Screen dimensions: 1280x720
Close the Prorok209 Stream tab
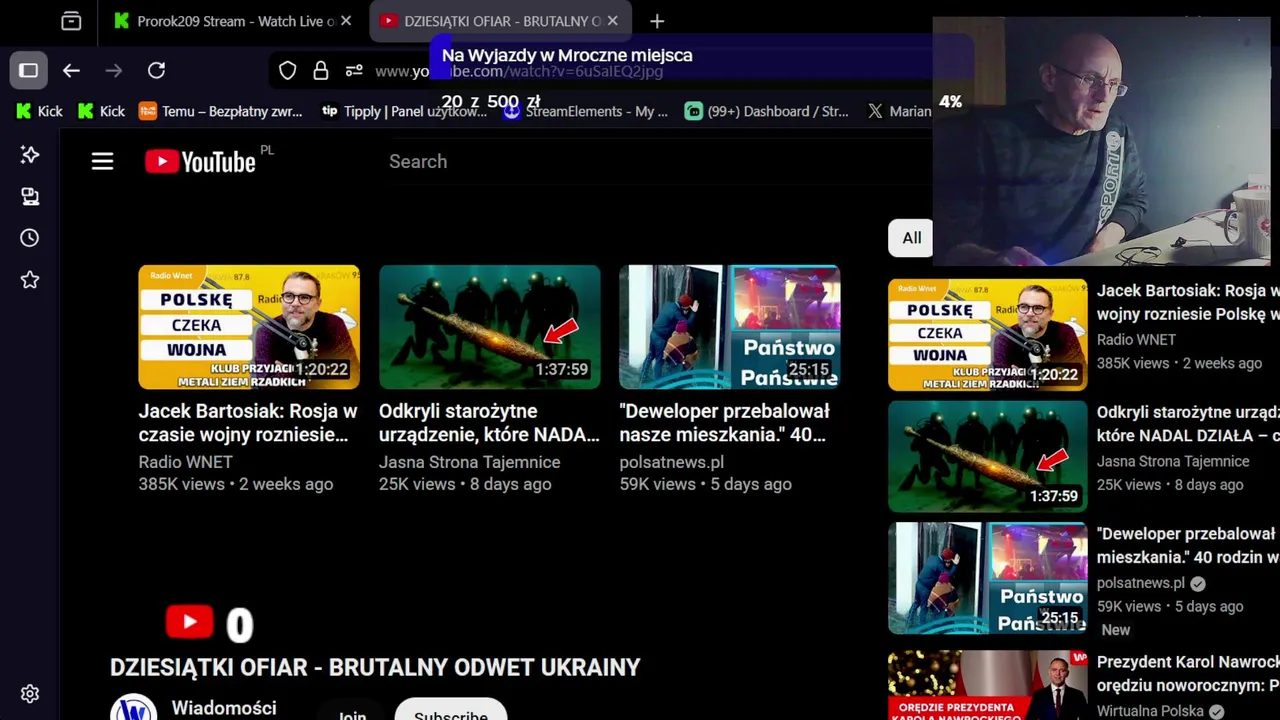(346, 21)
